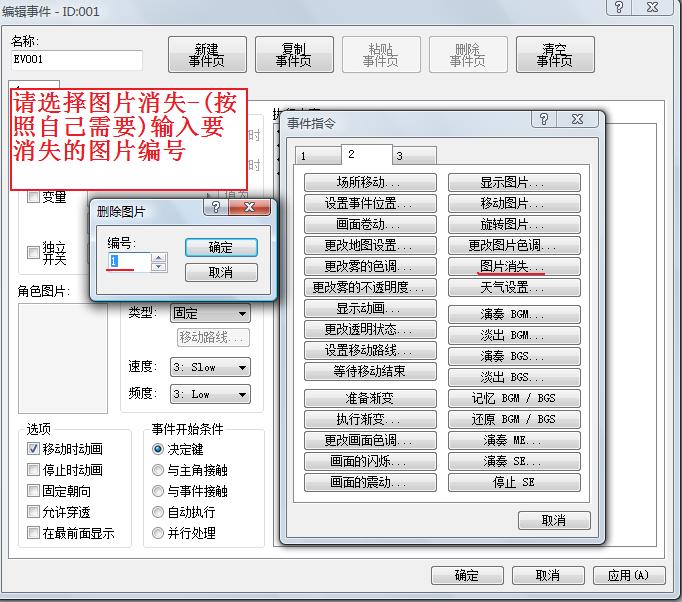
Task: Close the 删除图片 dialog
Action: (249, 207)
